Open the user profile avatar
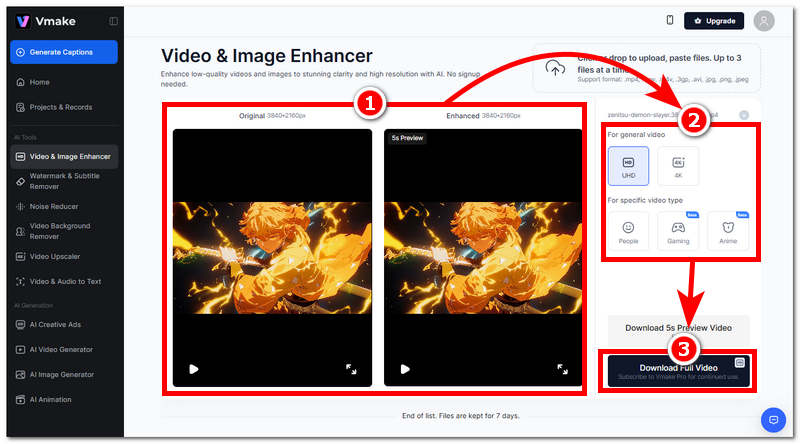The width and height of the screenshot is (800, 444). click(764, 21)
